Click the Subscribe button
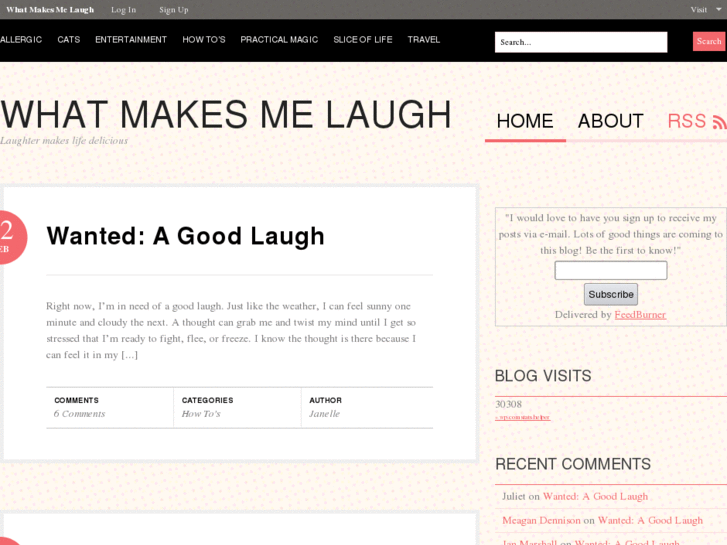The width and height of the screenshot is (727, 545). (x=611, y=295)
